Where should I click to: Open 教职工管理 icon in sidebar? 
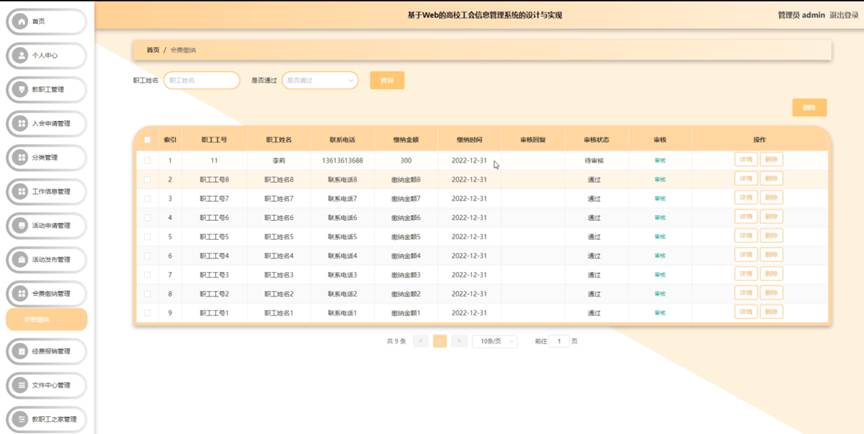tap(20, 89)
